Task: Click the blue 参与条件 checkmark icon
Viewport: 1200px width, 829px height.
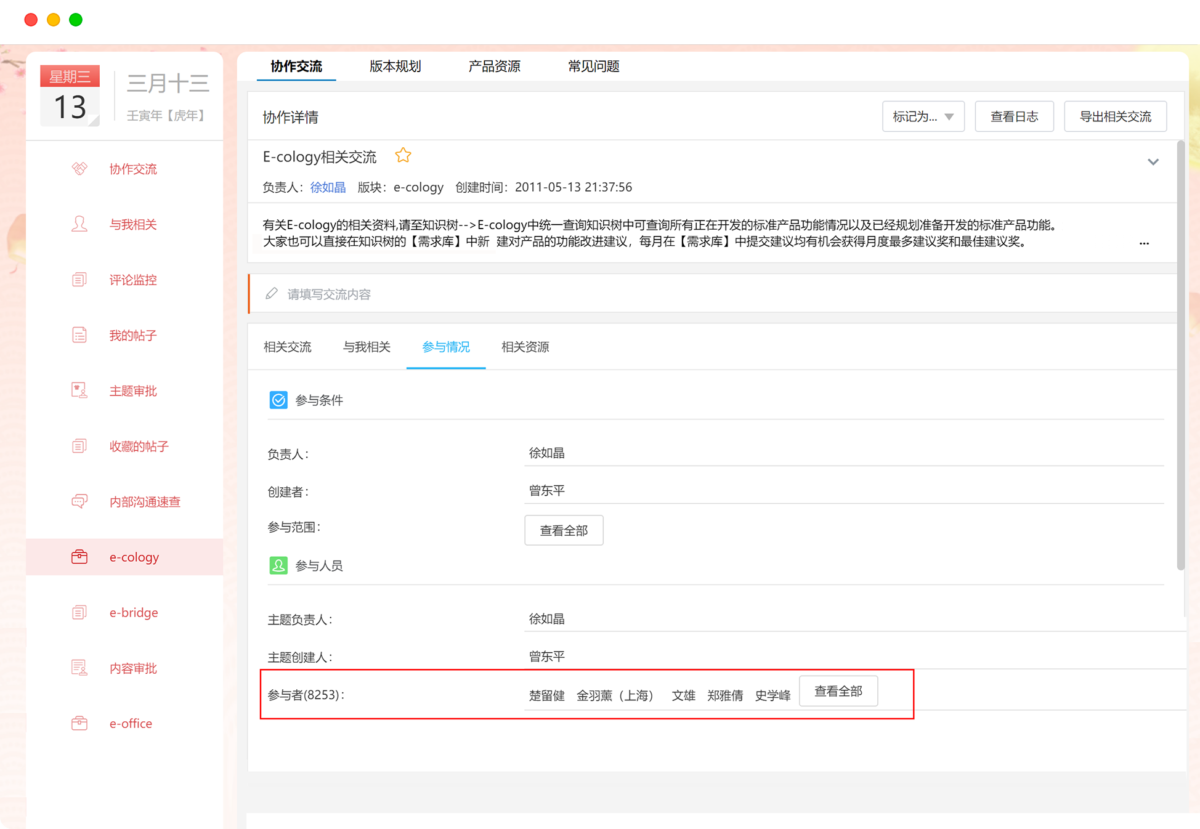Action: click(279, 400)
